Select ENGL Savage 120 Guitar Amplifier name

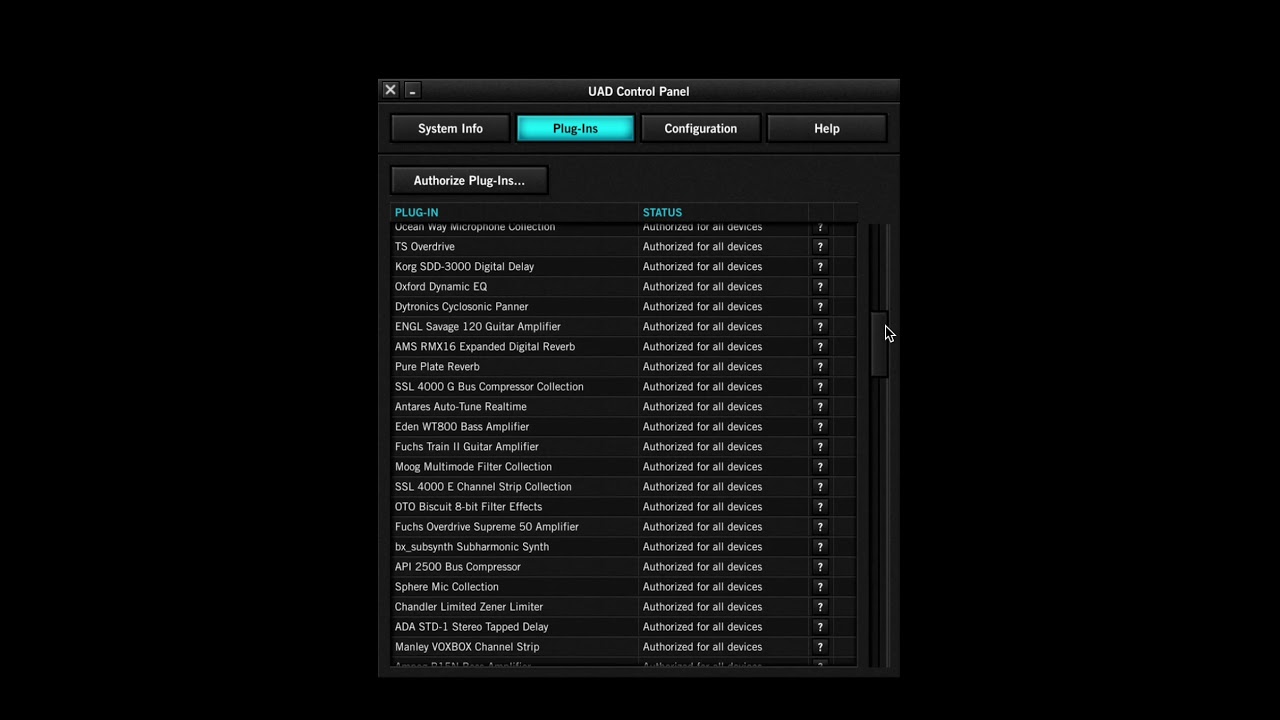click(477, 327)
